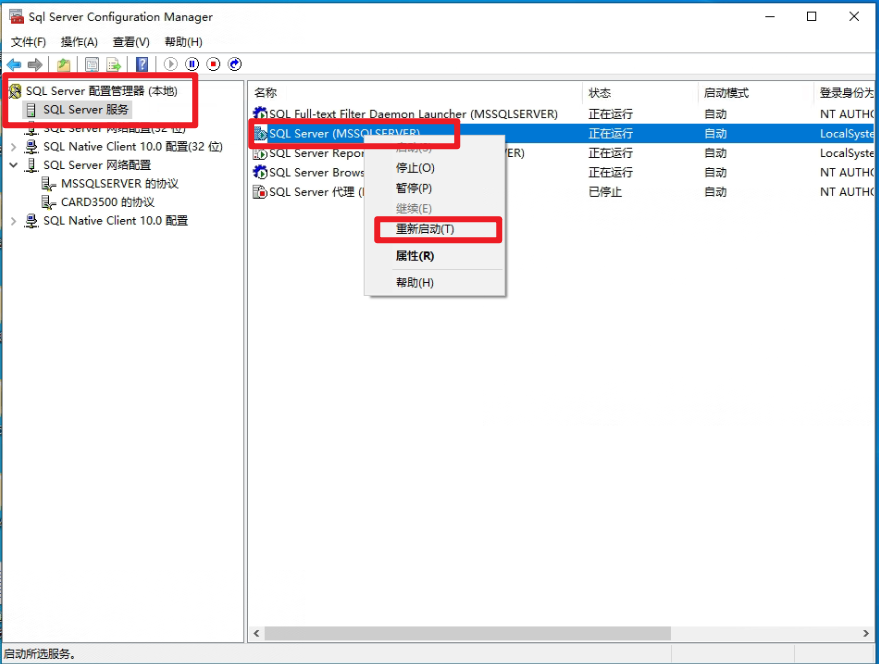Collapse the SQL Server 网络配置 node
Screen dimensions: 879x664
pos(13,165)
